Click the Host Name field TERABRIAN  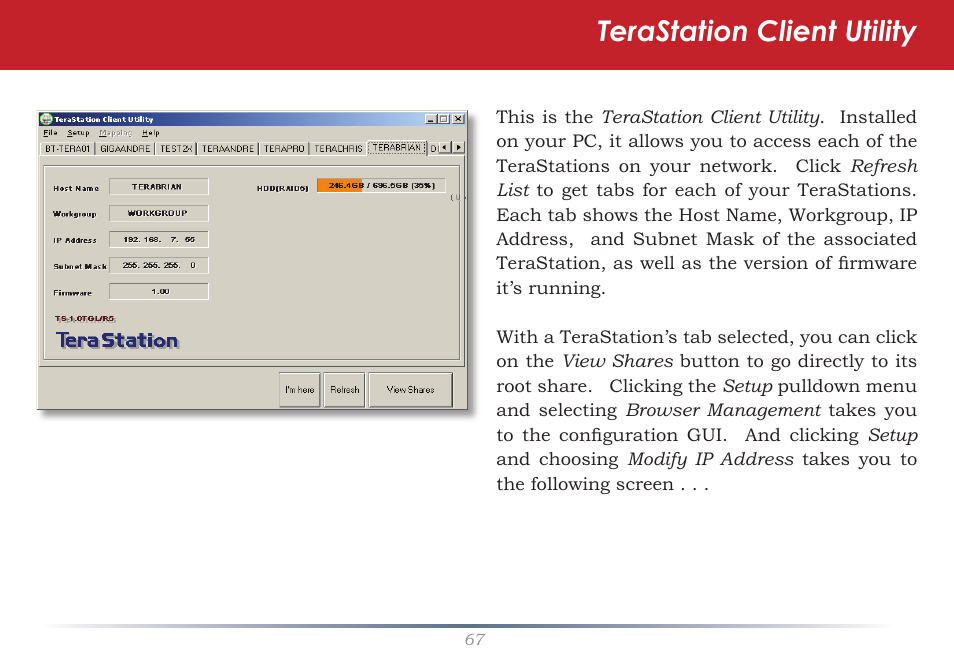point(158,187)
